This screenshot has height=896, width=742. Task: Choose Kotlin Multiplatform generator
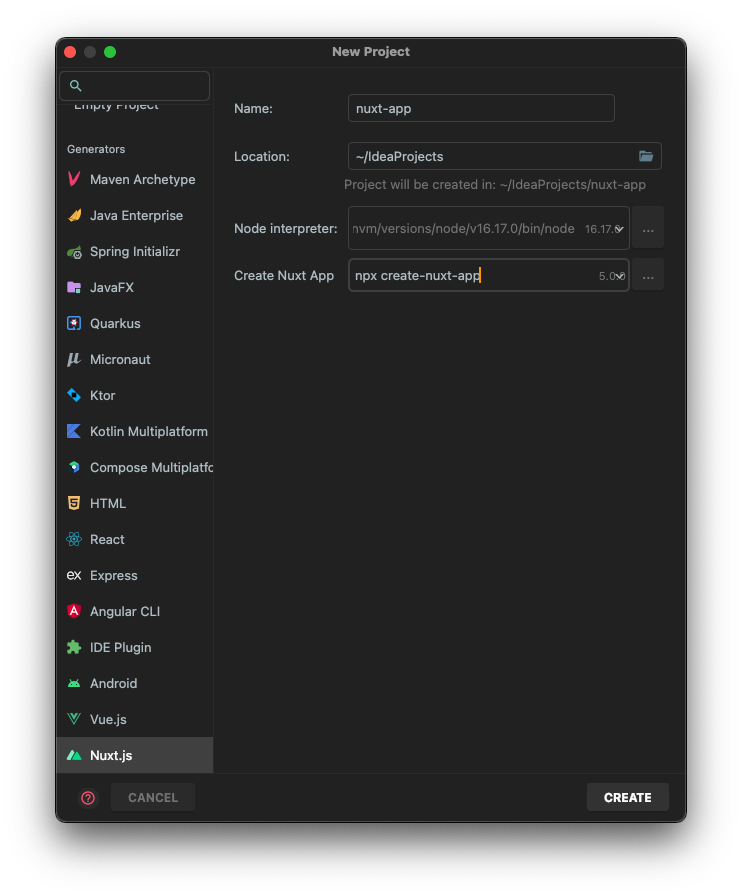135,431
